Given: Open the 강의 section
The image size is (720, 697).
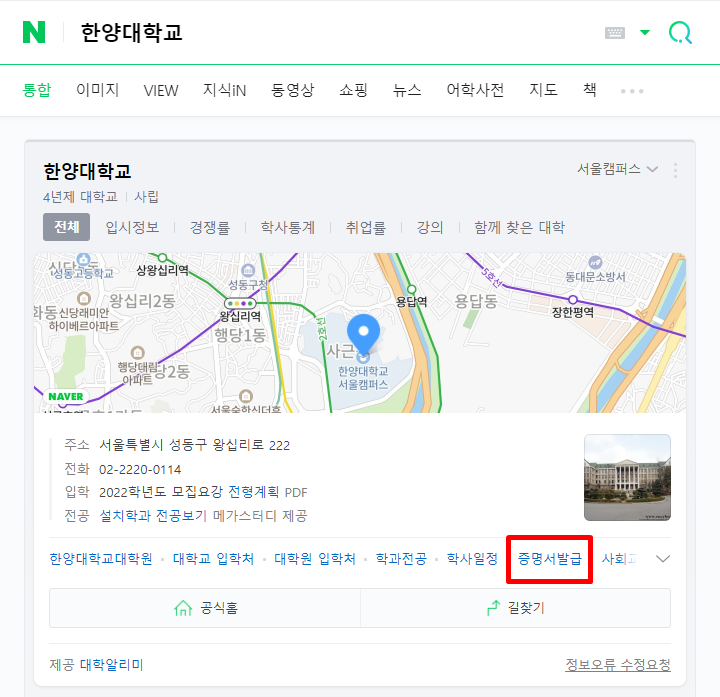Looking at the screenshot, I should click(430, 227).
